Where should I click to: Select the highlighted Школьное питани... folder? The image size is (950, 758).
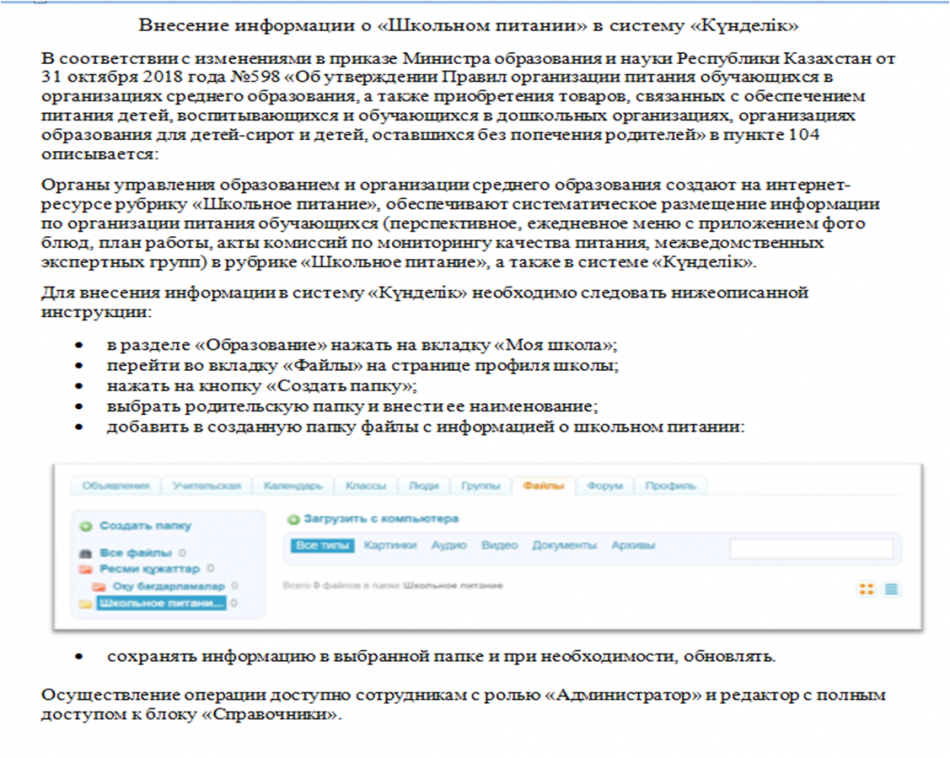[161, 603]
